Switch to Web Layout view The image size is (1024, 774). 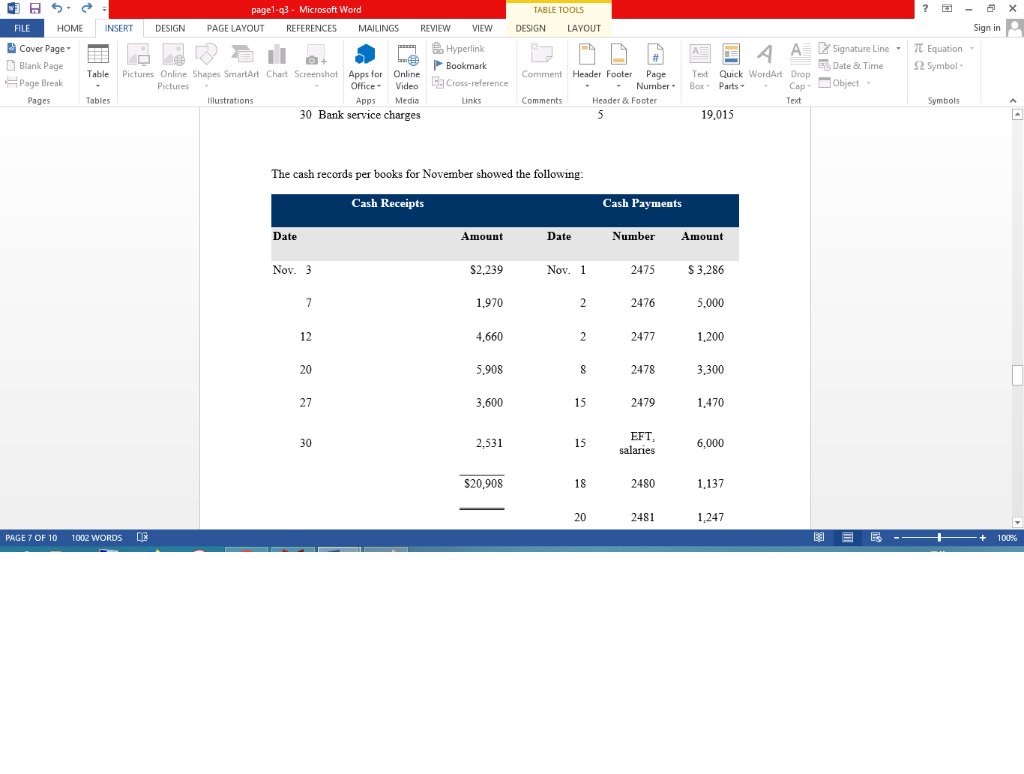tap(876, 538)
